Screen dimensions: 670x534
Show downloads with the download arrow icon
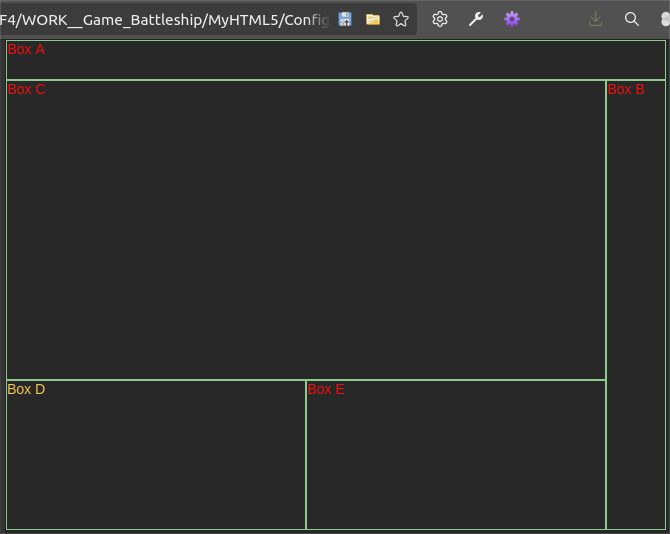(x=596, y=19)
